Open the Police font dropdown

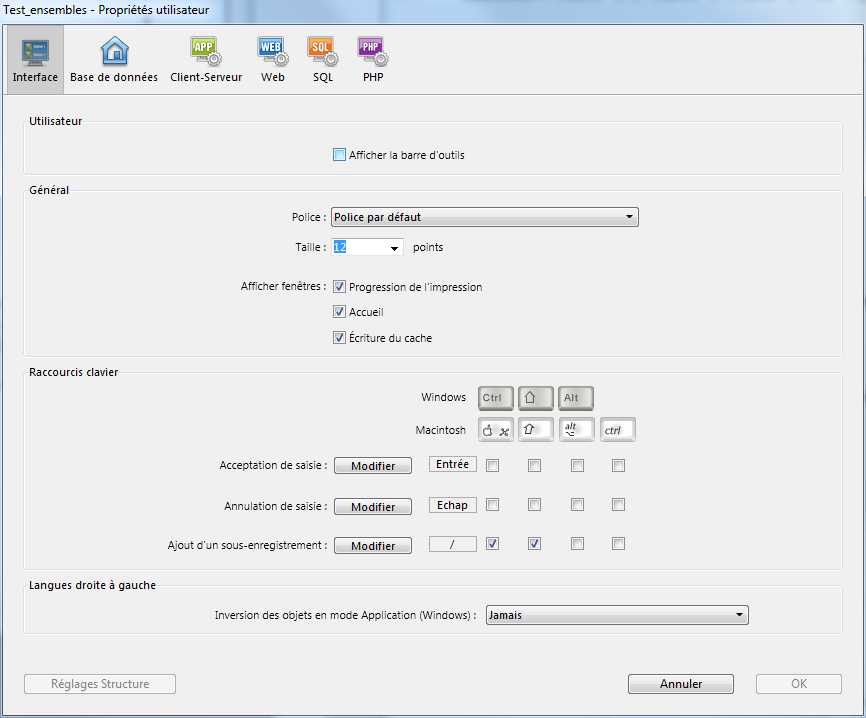pyautogui.click(x=484, y=217)
